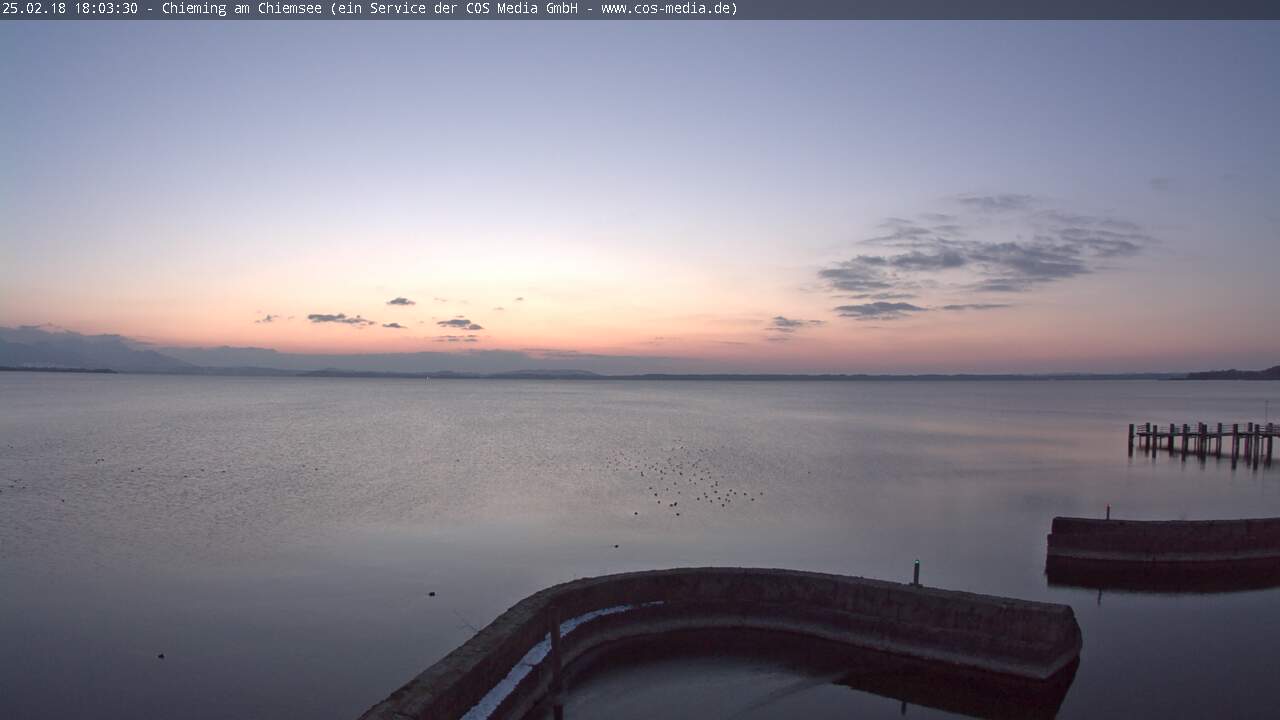Click the small post atop right wall
Viewport: 1280px width, 720px height.
(x=1107, y=512)
